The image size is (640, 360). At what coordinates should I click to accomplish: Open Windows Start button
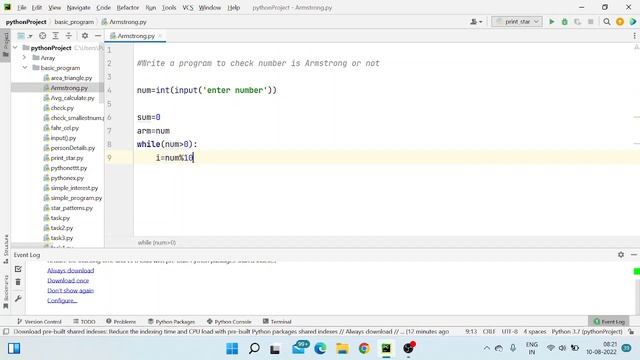[x=232, y=349]
